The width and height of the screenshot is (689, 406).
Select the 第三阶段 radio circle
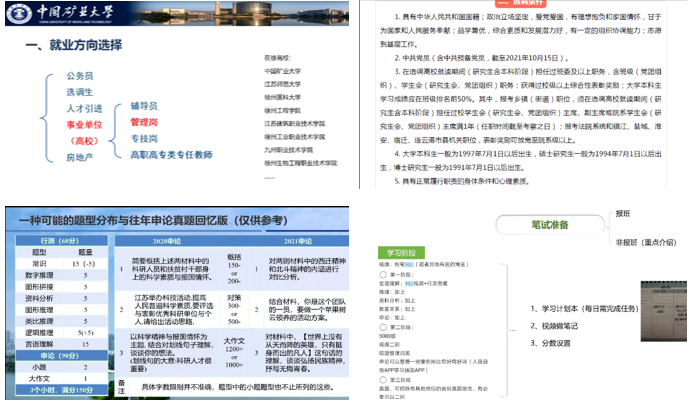[x=382, y=381]
